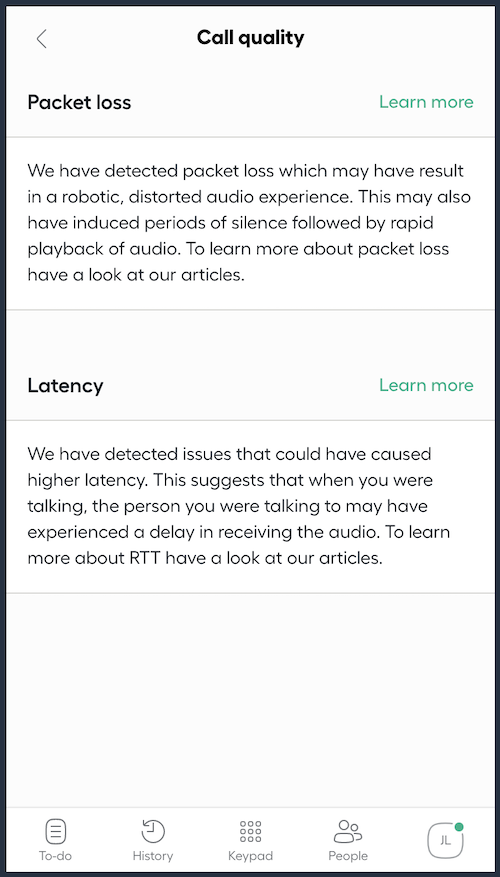
Task: Switch to the Keypad tab label
Action: click(250, 856)
